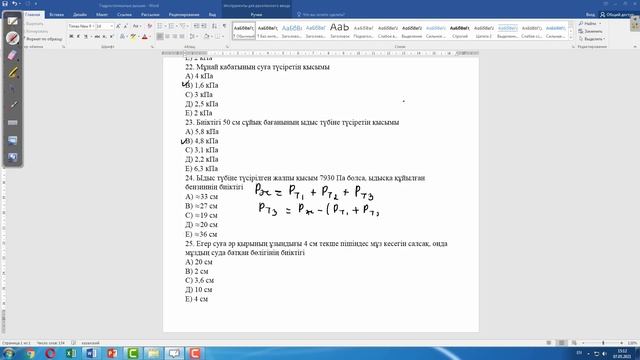Image resolution: width=640 pixels, height=360 pixels.
Task: Toggle superscript formatting
Action: pyautogui.click(x=111, y=37)
